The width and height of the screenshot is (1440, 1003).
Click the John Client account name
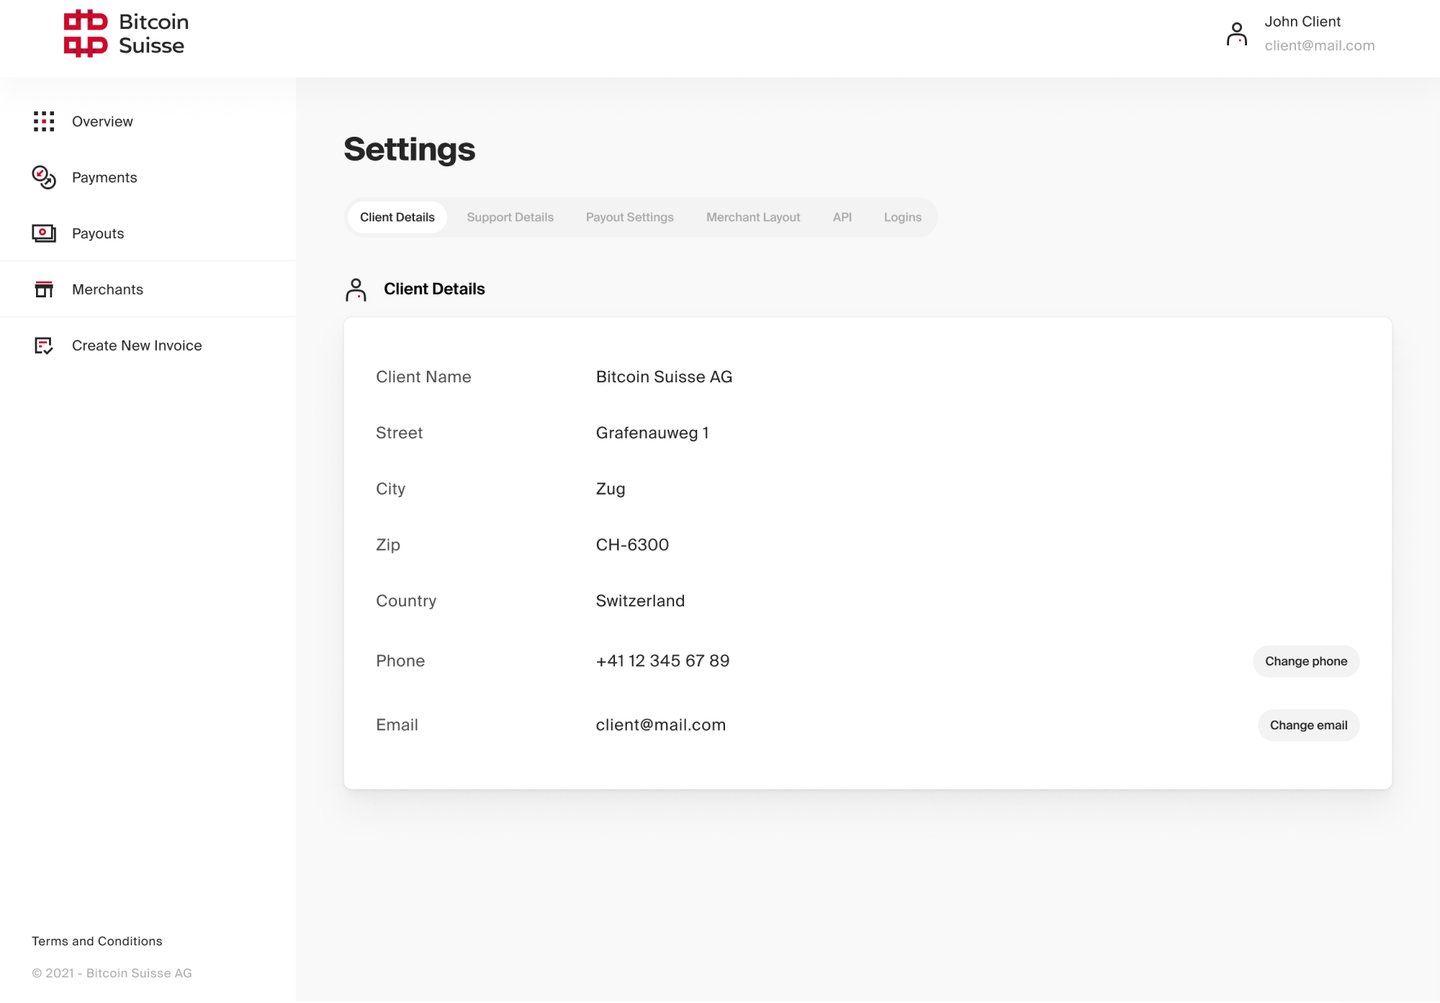[x=1302, y=22]
